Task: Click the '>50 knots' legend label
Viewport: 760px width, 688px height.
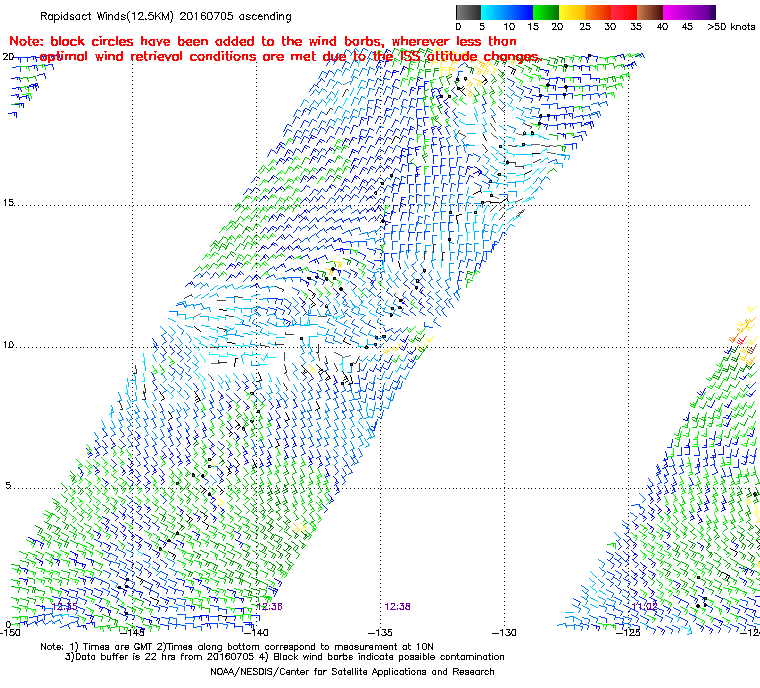Action: click(731, 27)
